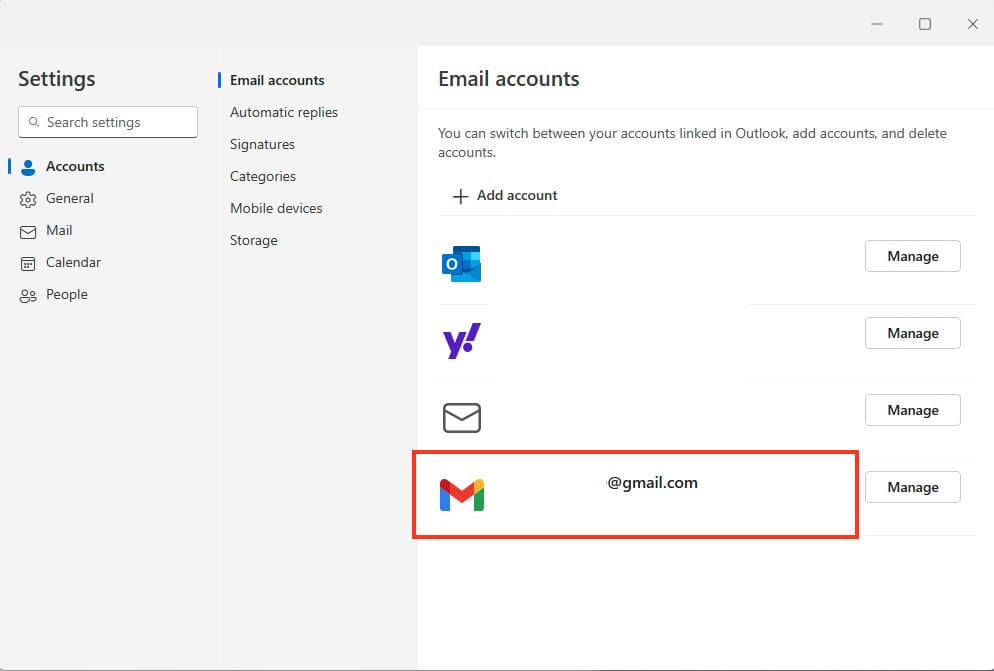Manage the Outlook account
Screen dimensions: 994x671
(912, 256)
